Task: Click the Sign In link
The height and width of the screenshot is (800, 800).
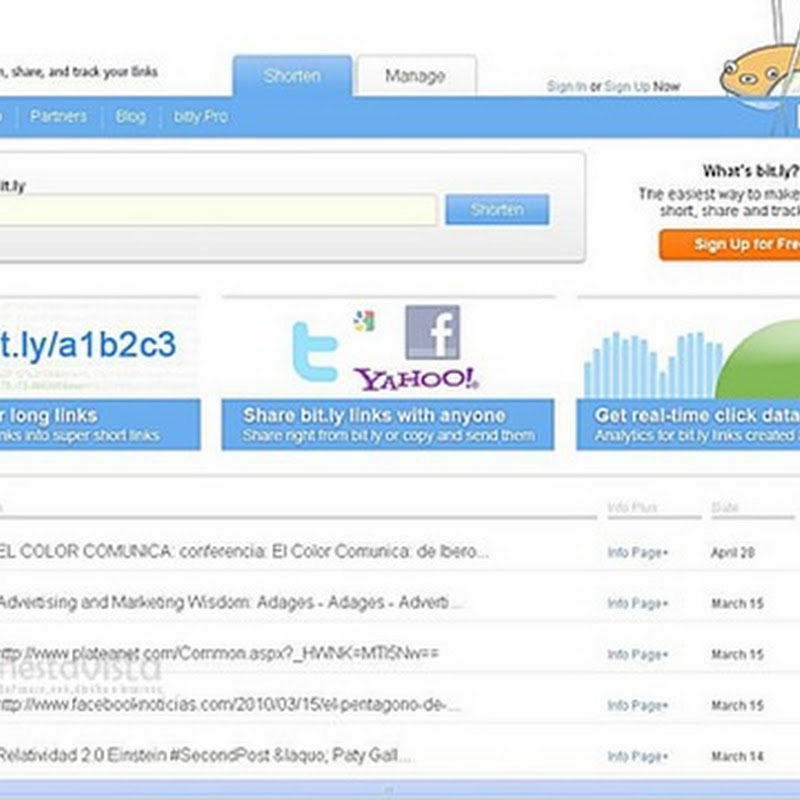Action: click(566, 86)
